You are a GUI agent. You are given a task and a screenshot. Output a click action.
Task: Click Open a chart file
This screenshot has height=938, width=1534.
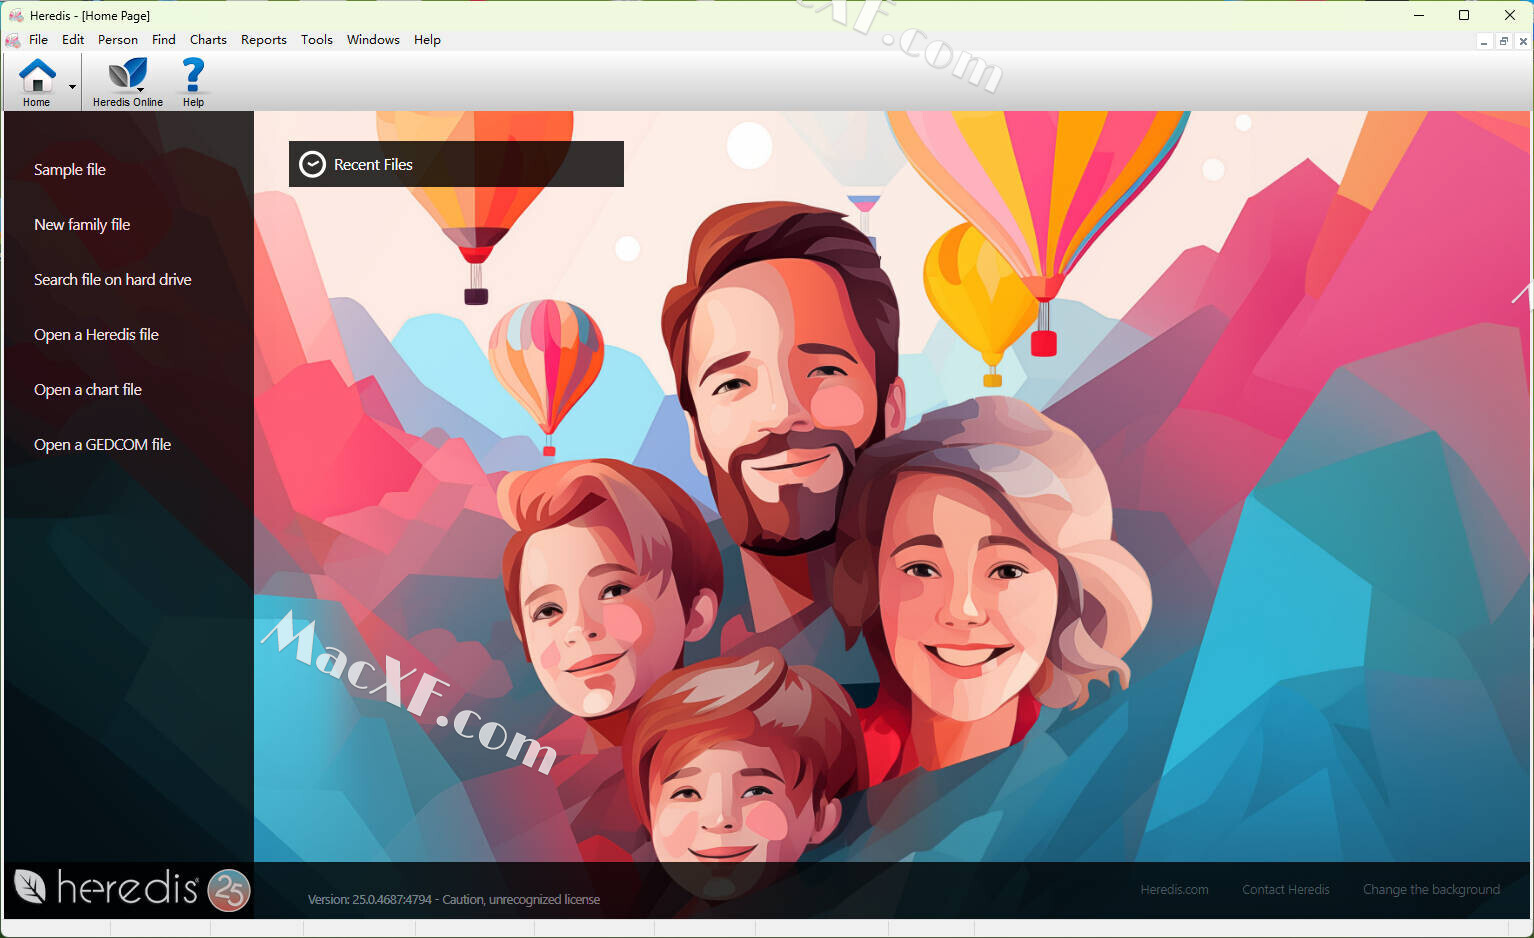88,390
